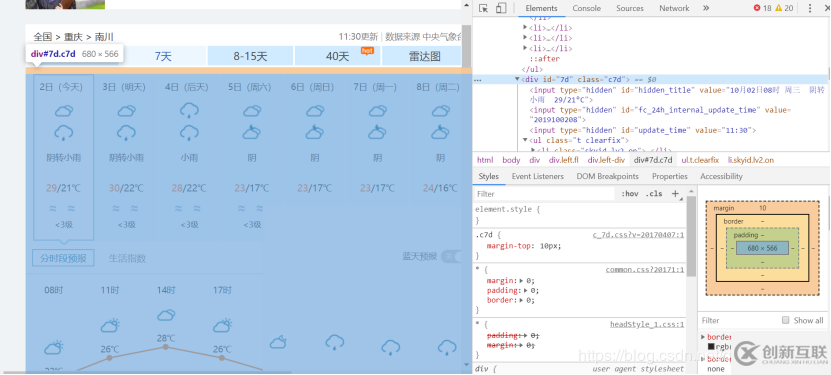Select the 8-15天 forecast tab
Viewport: 831px width, 375px height.
click(250, 56)
